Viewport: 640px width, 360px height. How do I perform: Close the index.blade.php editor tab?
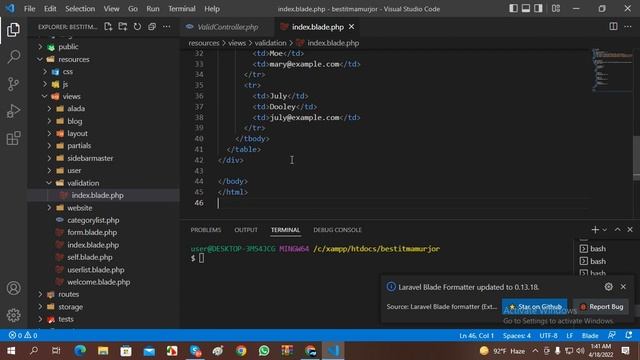(x=351, y=27)
